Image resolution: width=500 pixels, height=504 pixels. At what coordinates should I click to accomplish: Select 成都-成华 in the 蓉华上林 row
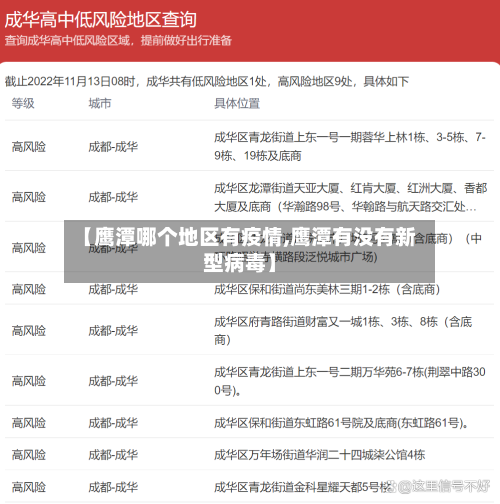point(113,147)
